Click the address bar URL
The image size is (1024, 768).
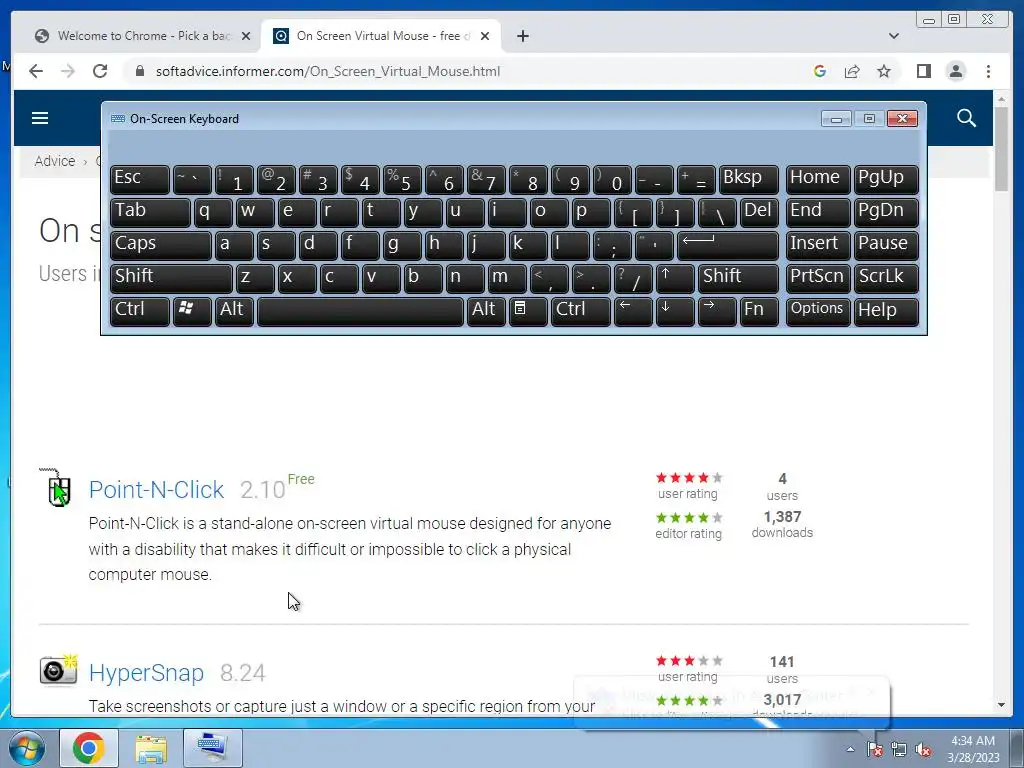[327, 71]
